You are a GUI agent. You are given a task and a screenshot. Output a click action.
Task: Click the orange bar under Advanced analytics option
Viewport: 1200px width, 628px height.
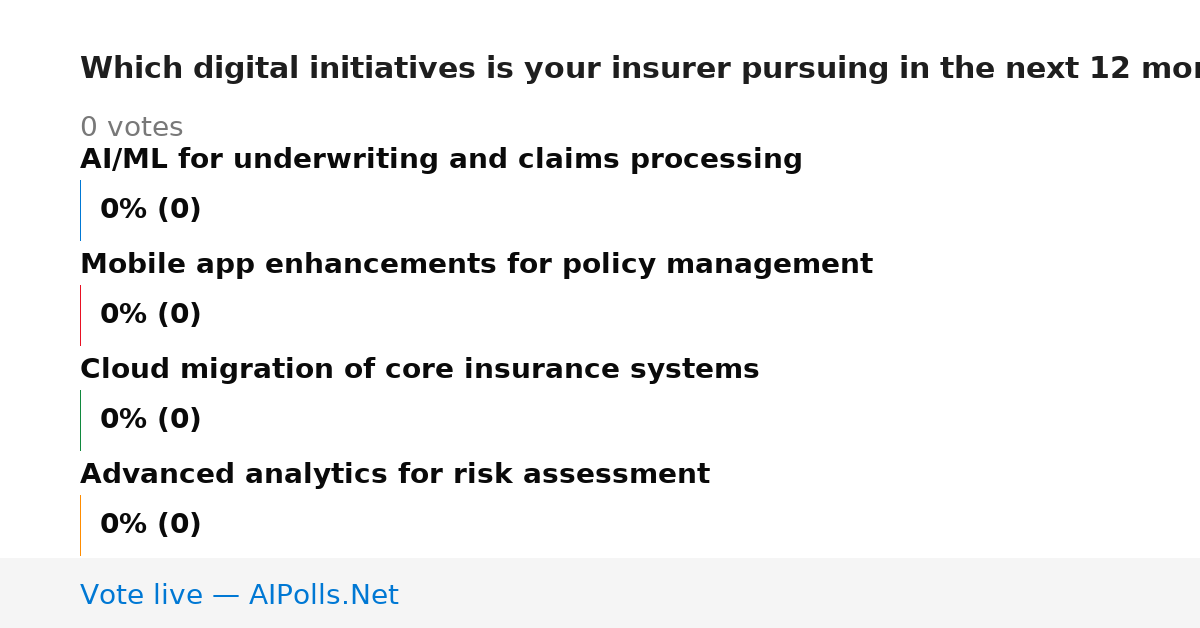click(x=80, y=525)
